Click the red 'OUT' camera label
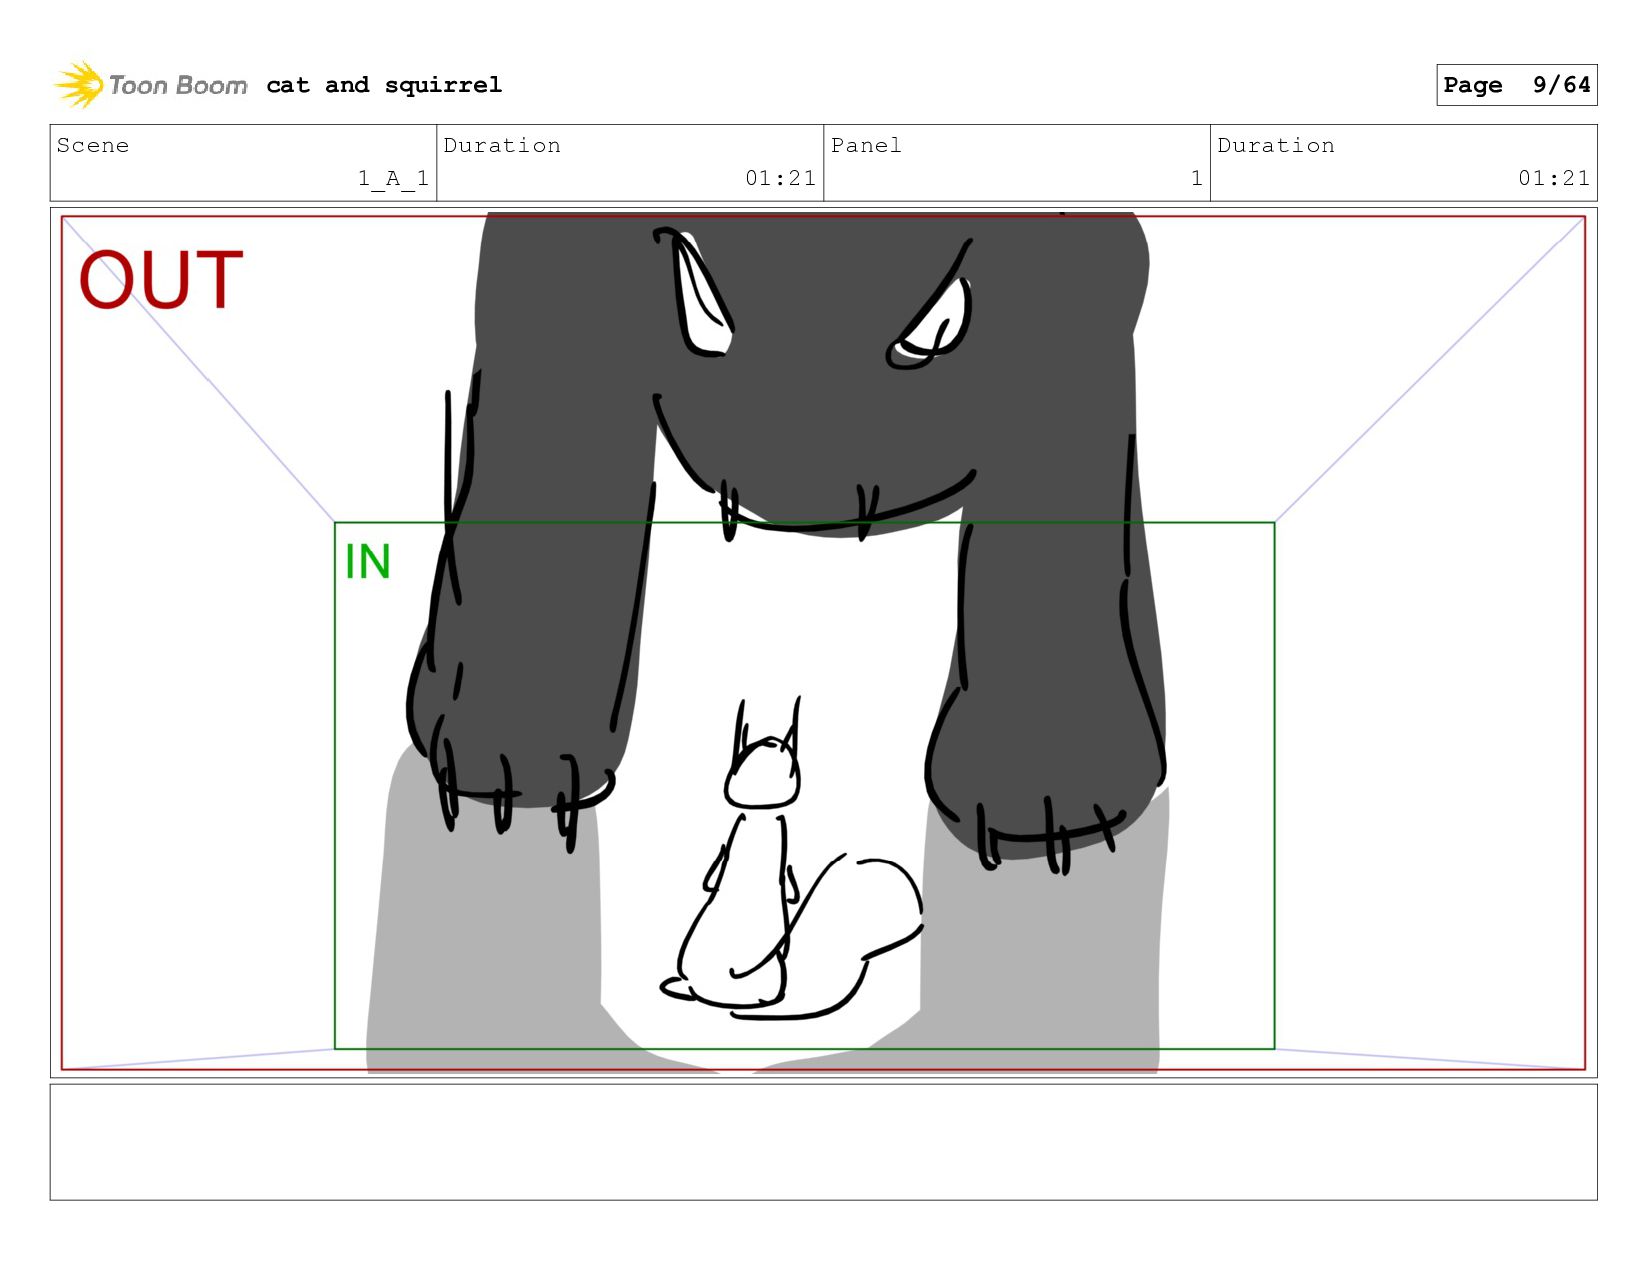The width and height of the screenshot is (1650, 1275). click(x=161, y=280)
